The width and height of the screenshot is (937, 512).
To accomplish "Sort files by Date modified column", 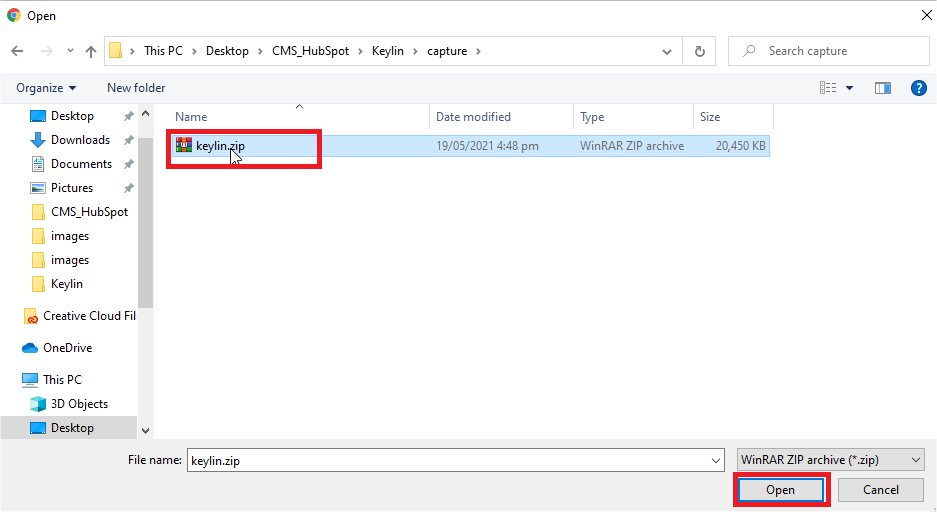I will 473,117.
